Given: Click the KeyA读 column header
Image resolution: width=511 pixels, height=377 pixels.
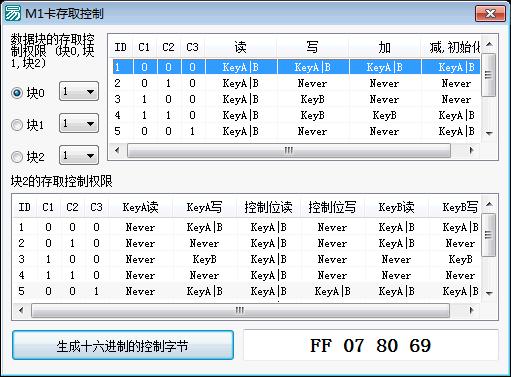Looking at the screenshot, I should [x=140, y=207].
